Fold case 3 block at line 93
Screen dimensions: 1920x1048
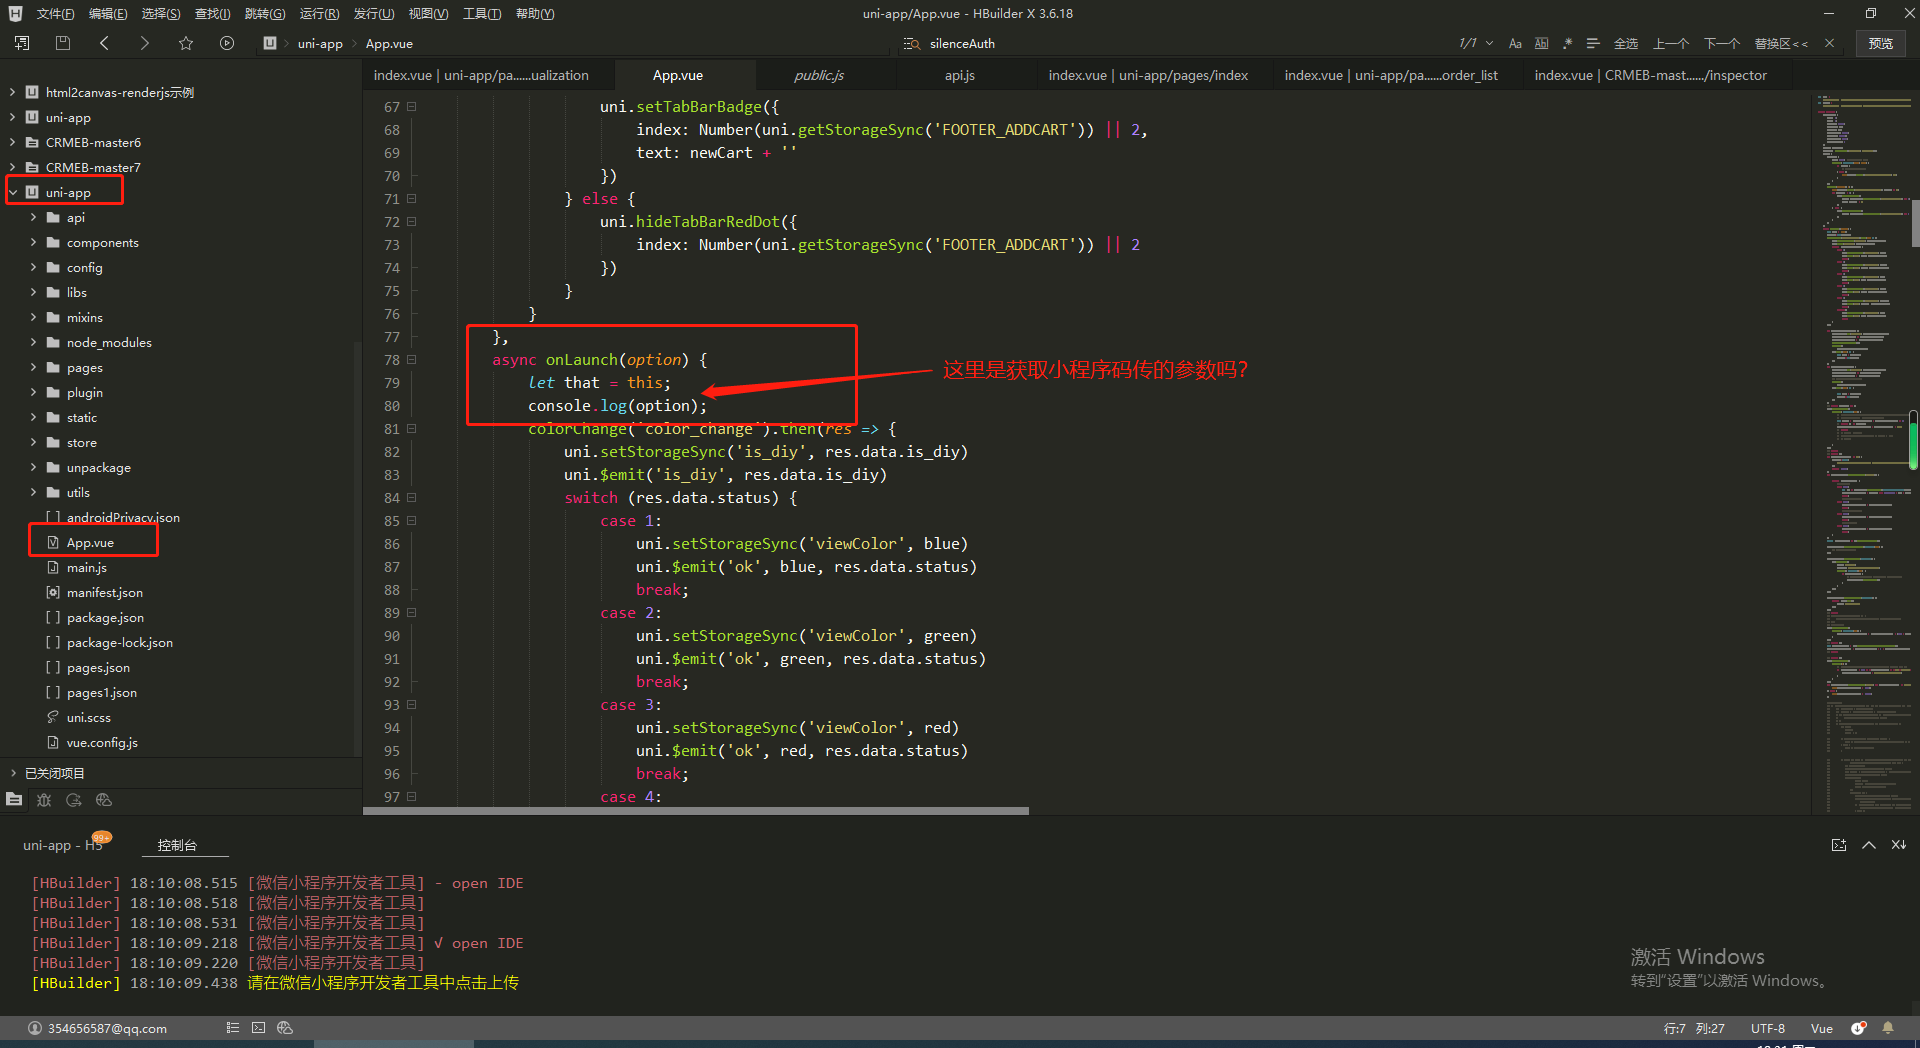point(411,704)
